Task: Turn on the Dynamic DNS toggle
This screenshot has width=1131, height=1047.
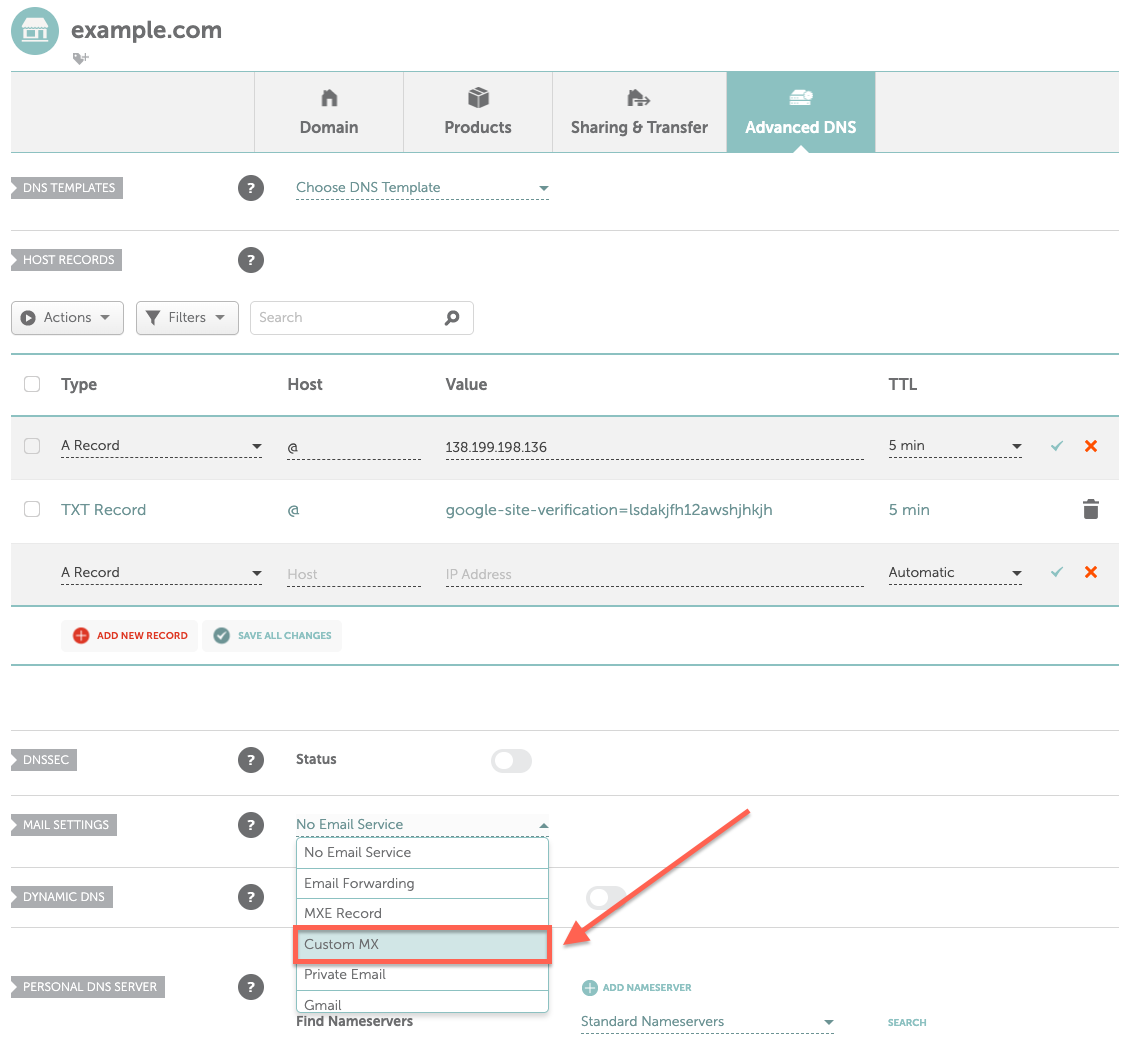Action: click(x=606, y=897)
